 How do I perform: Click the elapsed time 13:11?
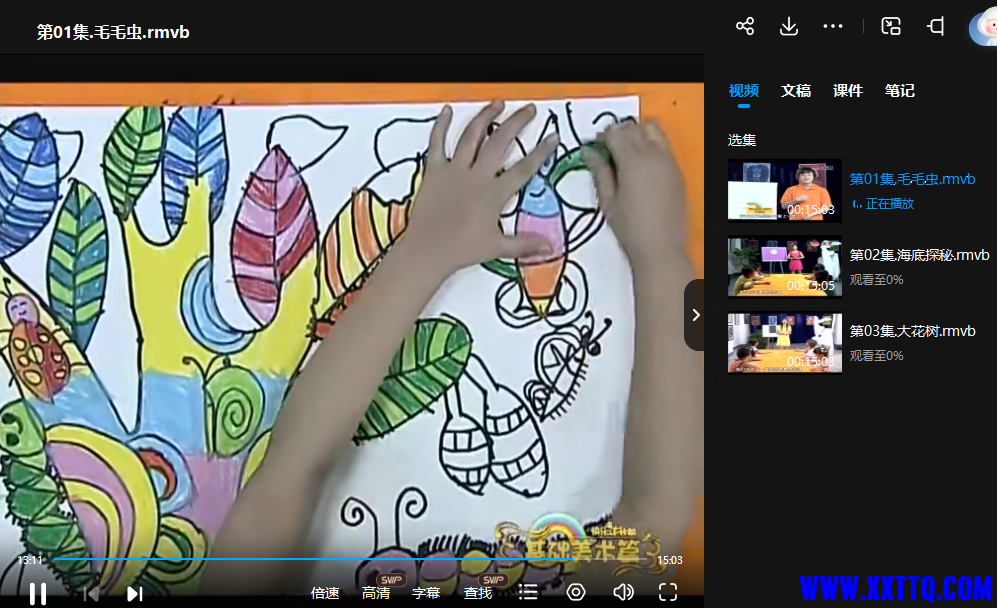[x=30, y=560]
